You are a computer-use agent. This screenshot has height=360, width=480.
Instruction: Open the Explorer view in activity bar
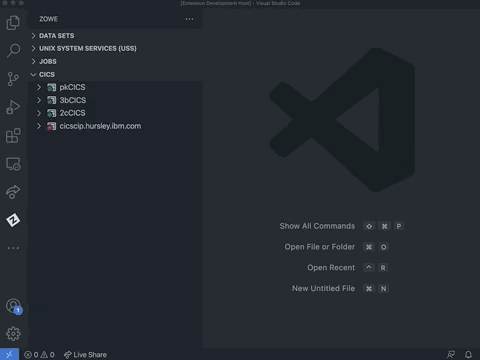tap(13, 23)
